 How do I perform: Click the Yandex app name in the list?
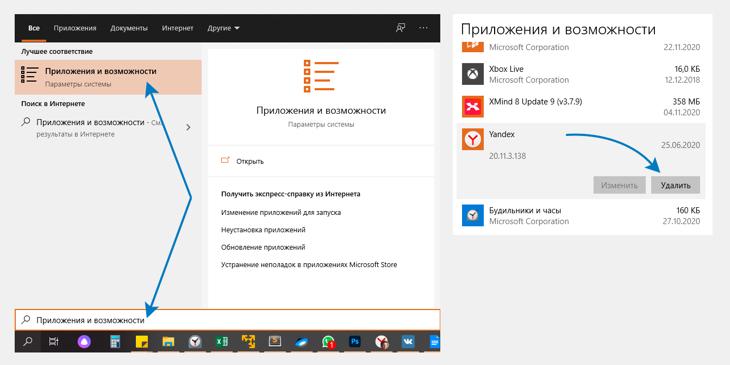502,134
